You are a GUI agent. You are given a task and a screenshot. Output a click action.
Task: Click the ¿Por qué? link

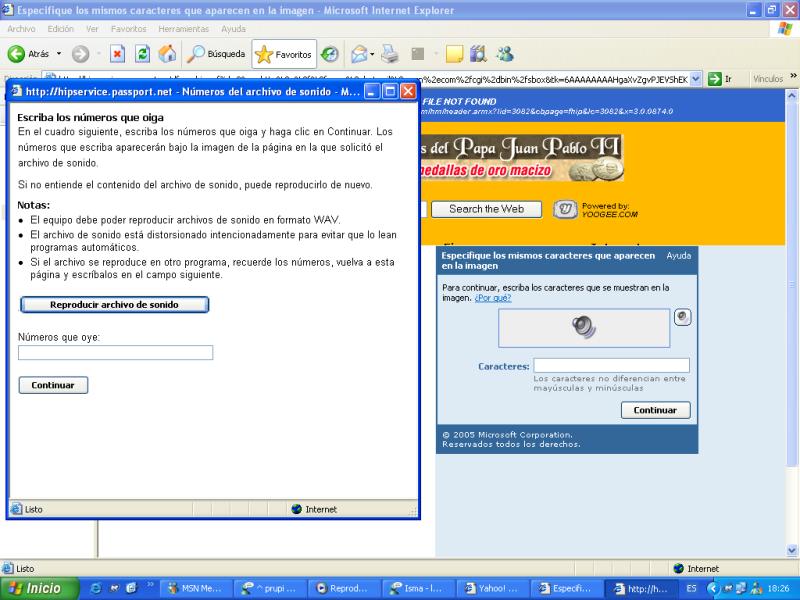tap(493, 298)
